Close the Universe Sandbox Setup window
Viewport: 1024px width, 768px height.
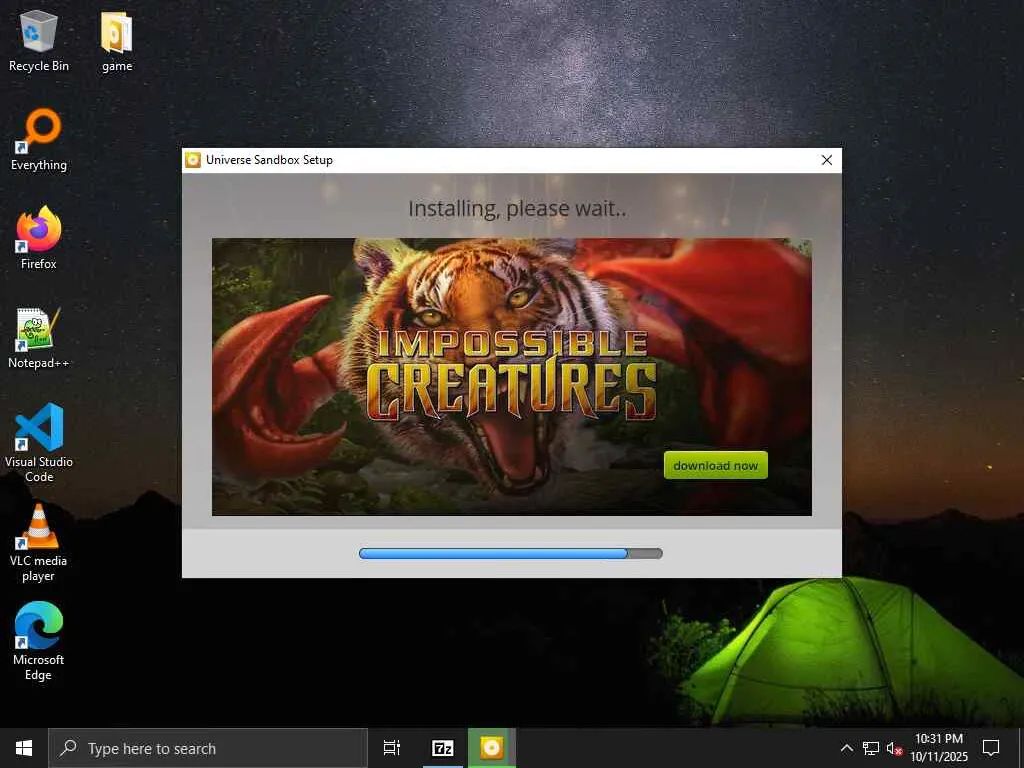[x=826, y=160]
